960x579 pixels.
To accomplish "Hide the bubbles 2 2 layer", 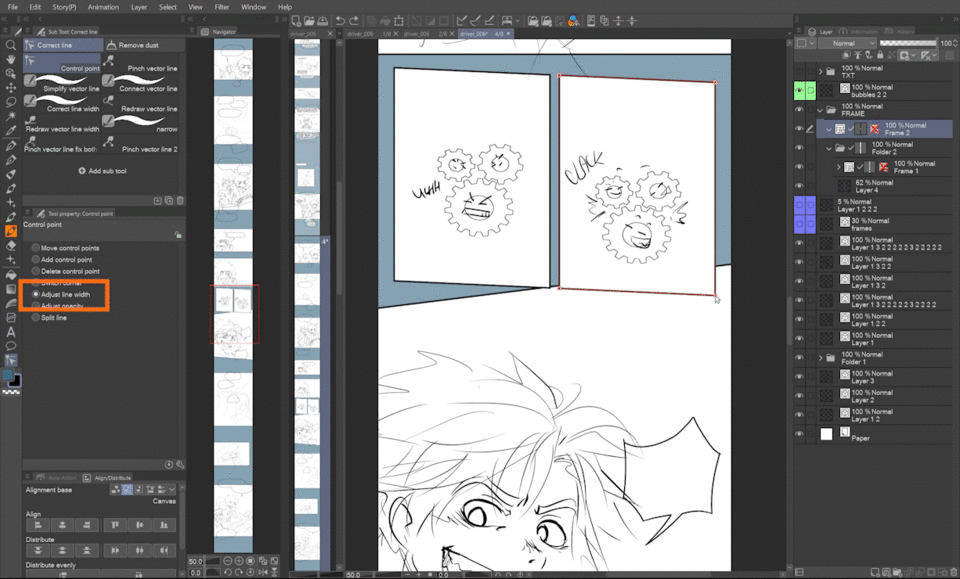I will click(x=799, y=91).
